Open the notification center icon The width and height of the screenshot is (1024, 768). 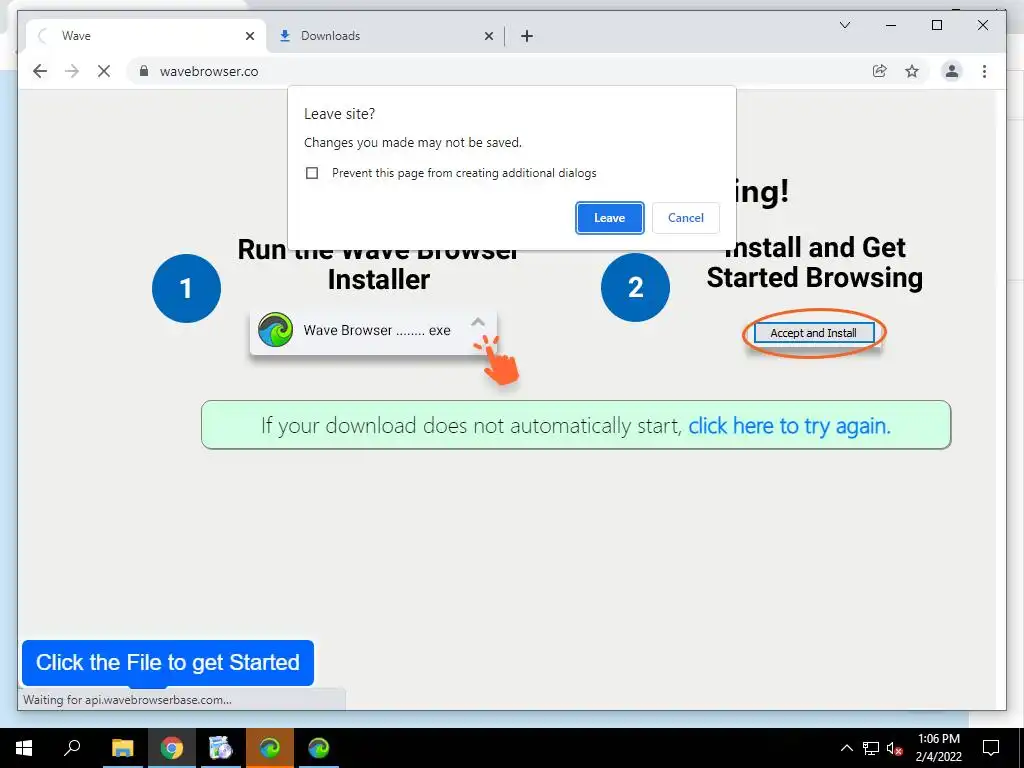[x=991, y=748]
